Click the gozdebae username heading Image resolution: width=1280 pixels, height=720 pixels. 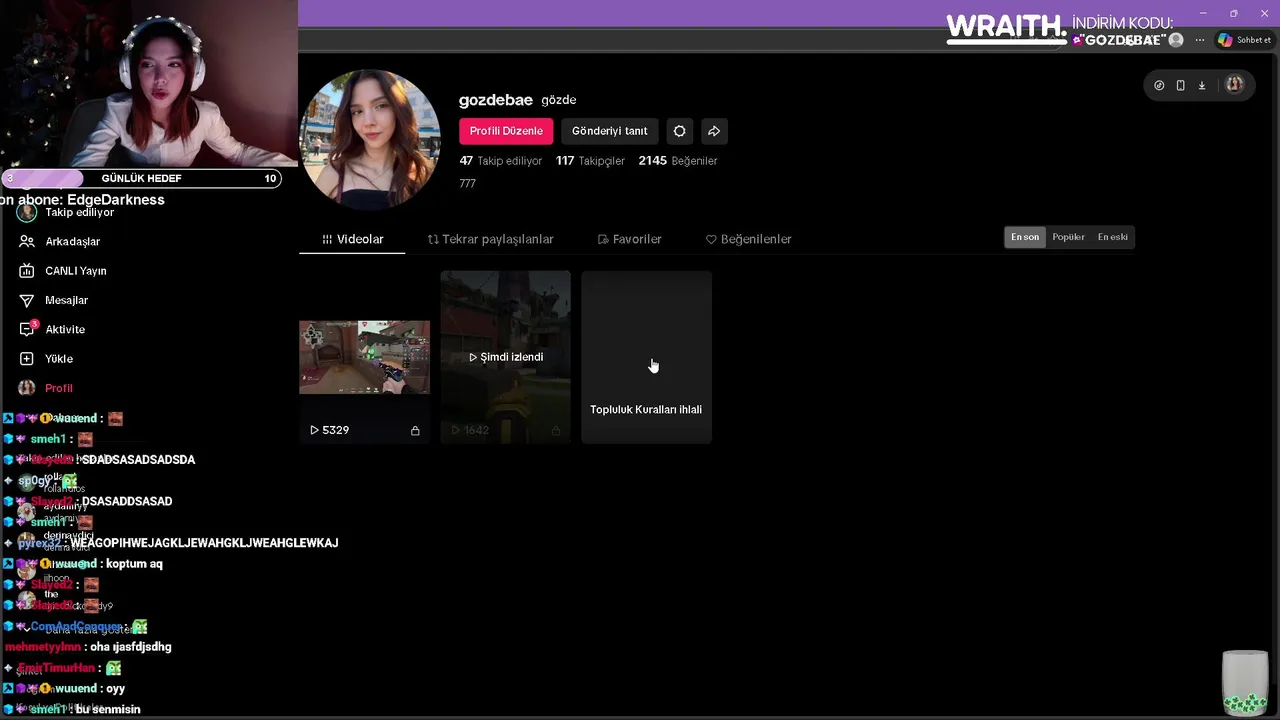click(495, 100)
